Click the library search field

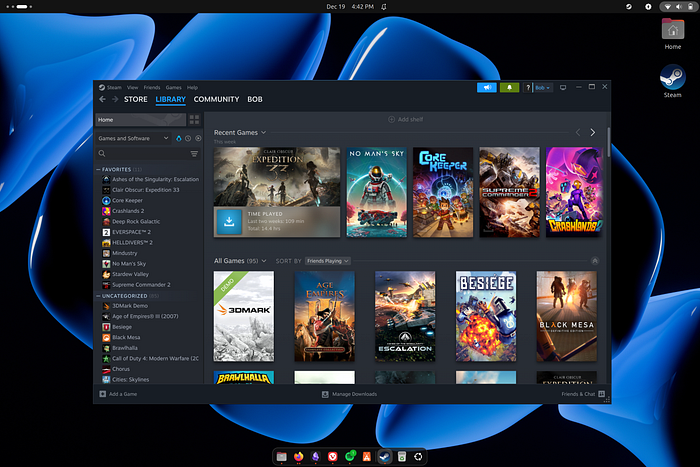pyautogui.click(x=148, y=154)
